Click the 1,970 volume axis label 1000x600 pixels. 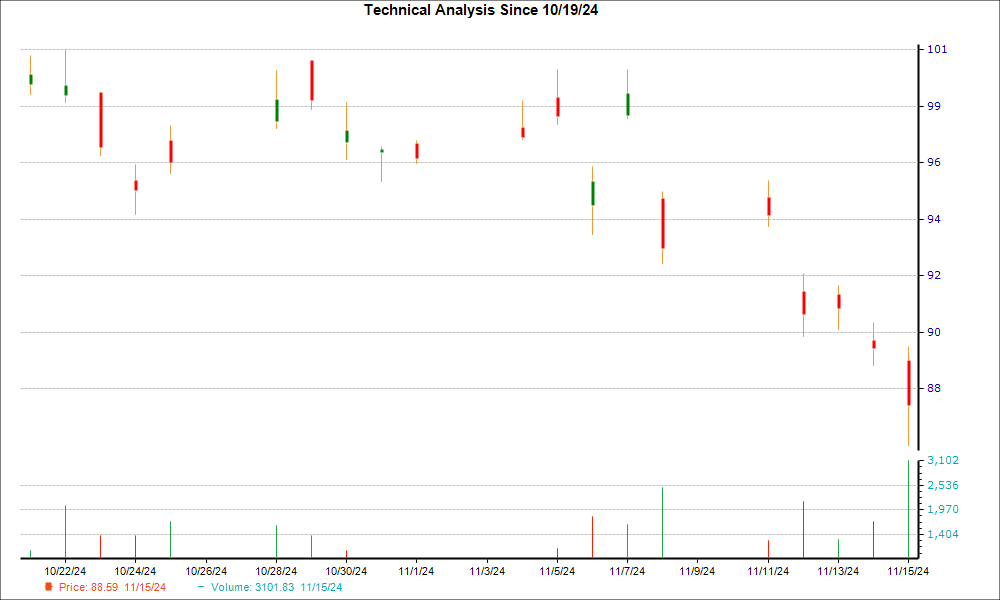[943, 509]
